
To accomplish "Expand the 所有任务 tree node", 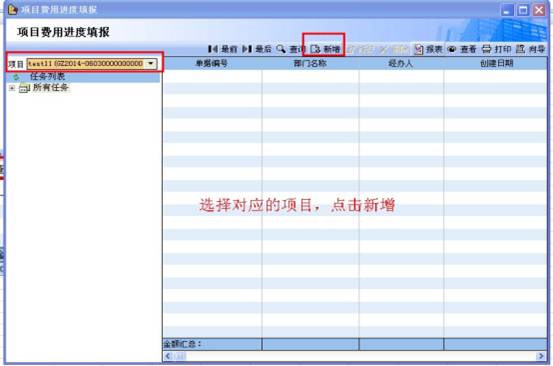I will (12, 88).
